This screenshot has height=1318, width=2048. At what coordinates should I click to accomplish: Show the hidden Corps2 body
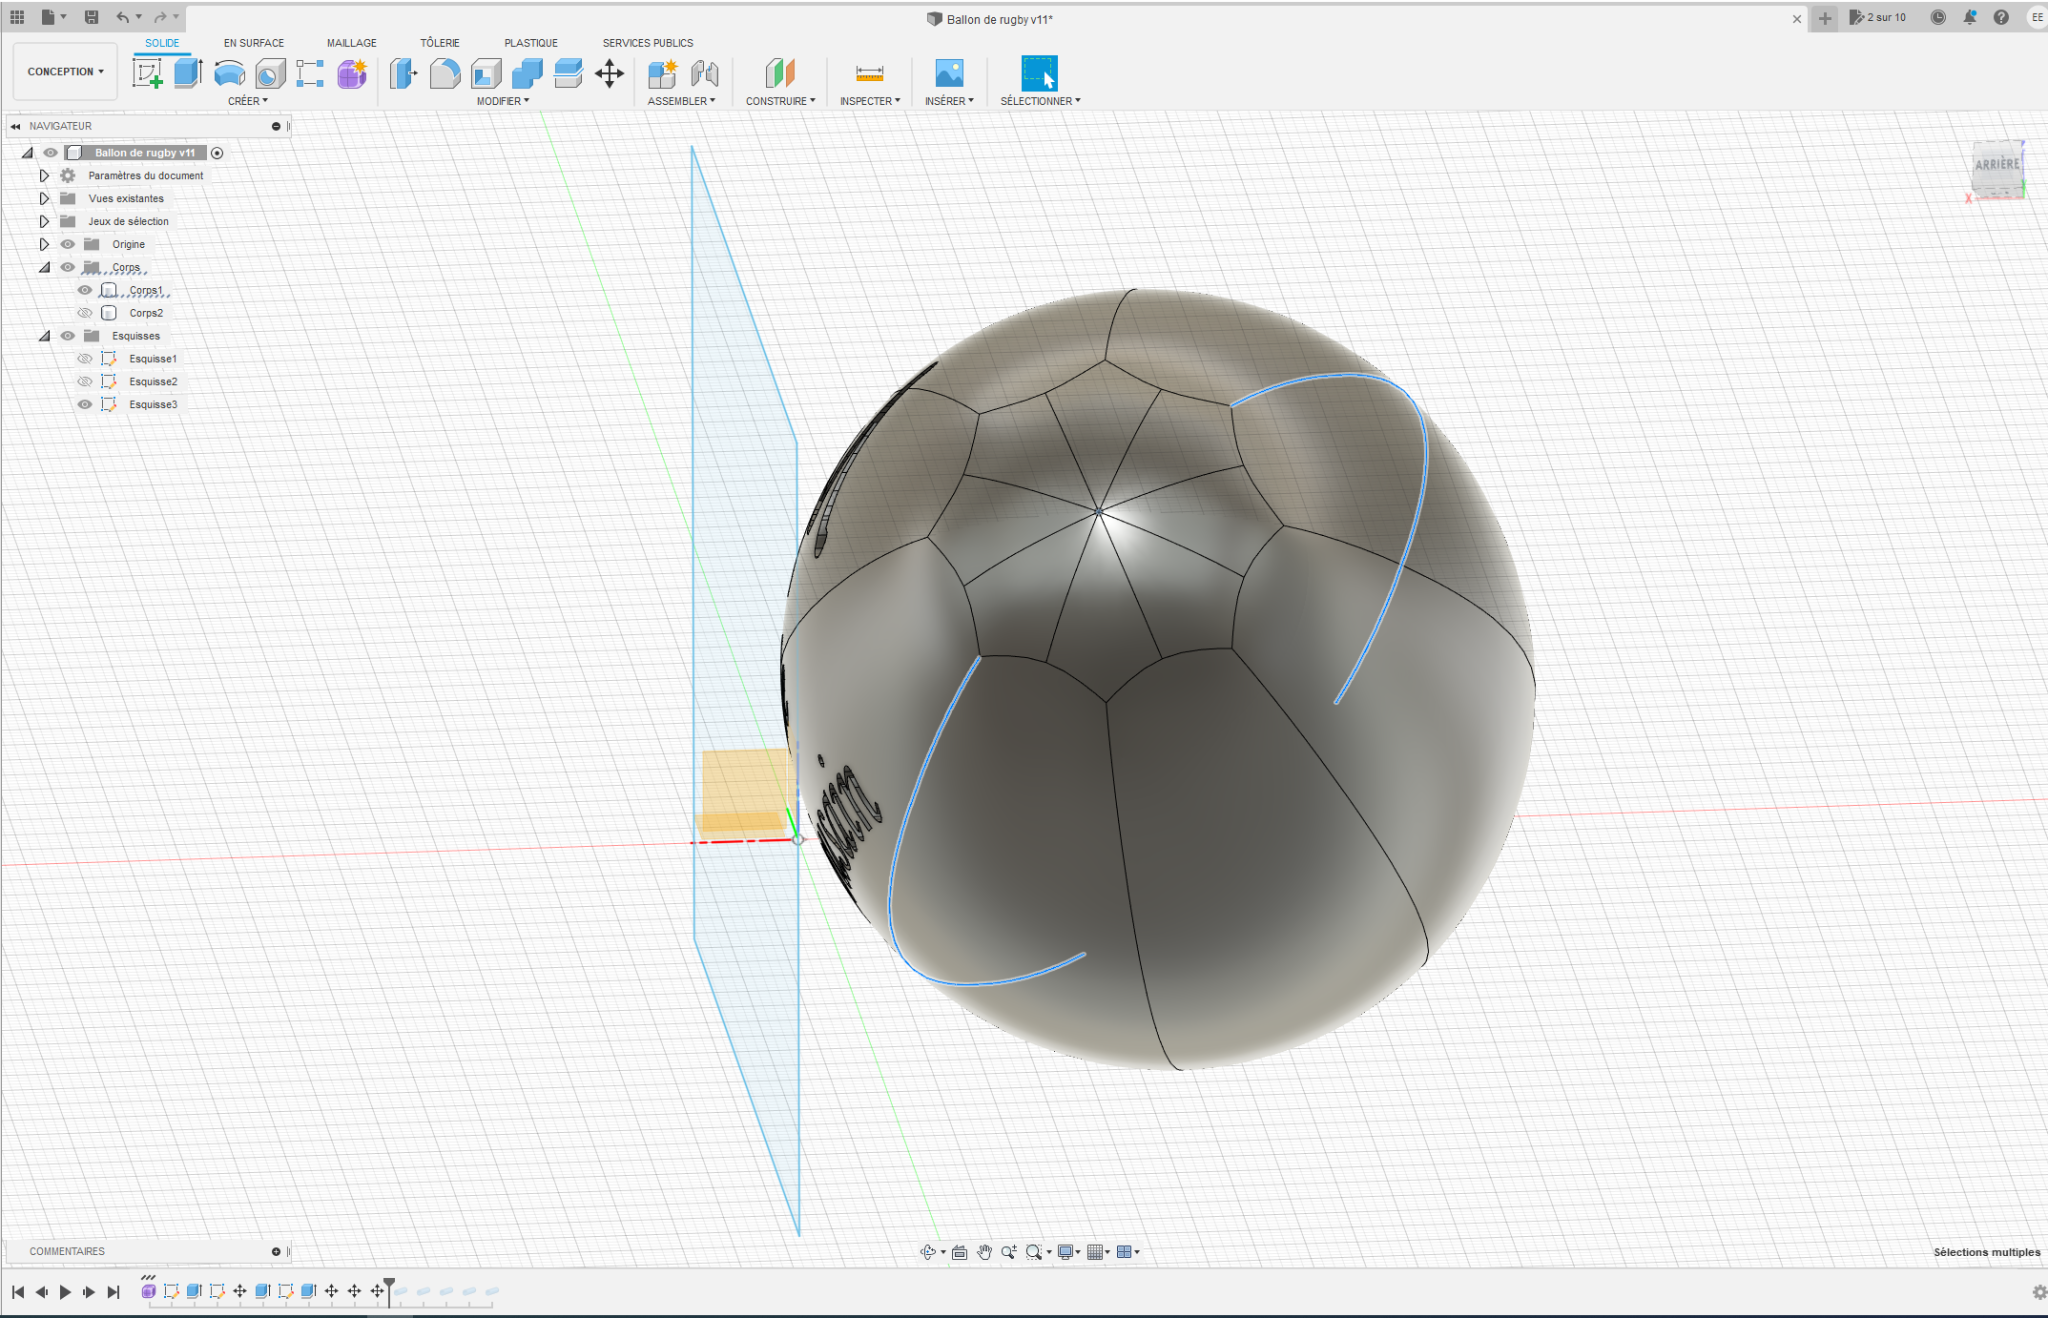pyautogui.click(x=85, y=313)
